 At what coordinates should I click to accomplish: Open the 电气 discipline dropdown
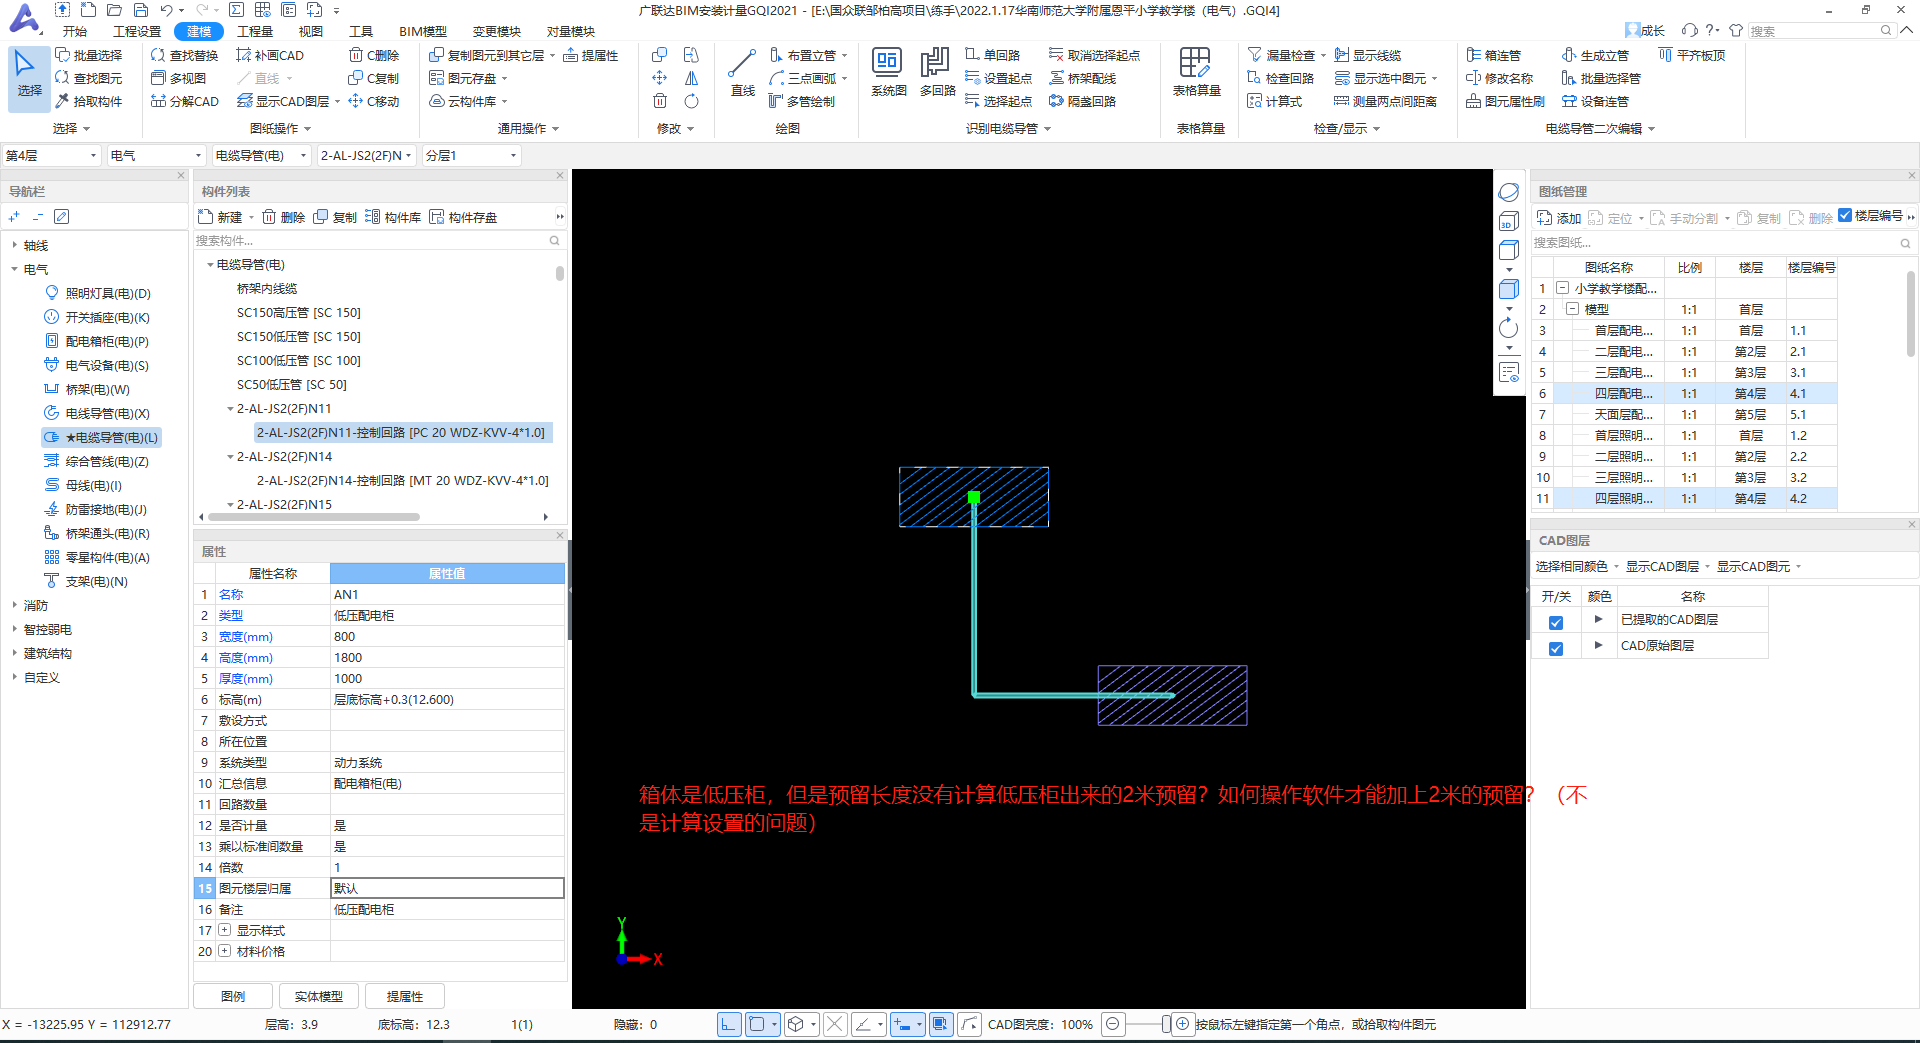coord(156,155)
